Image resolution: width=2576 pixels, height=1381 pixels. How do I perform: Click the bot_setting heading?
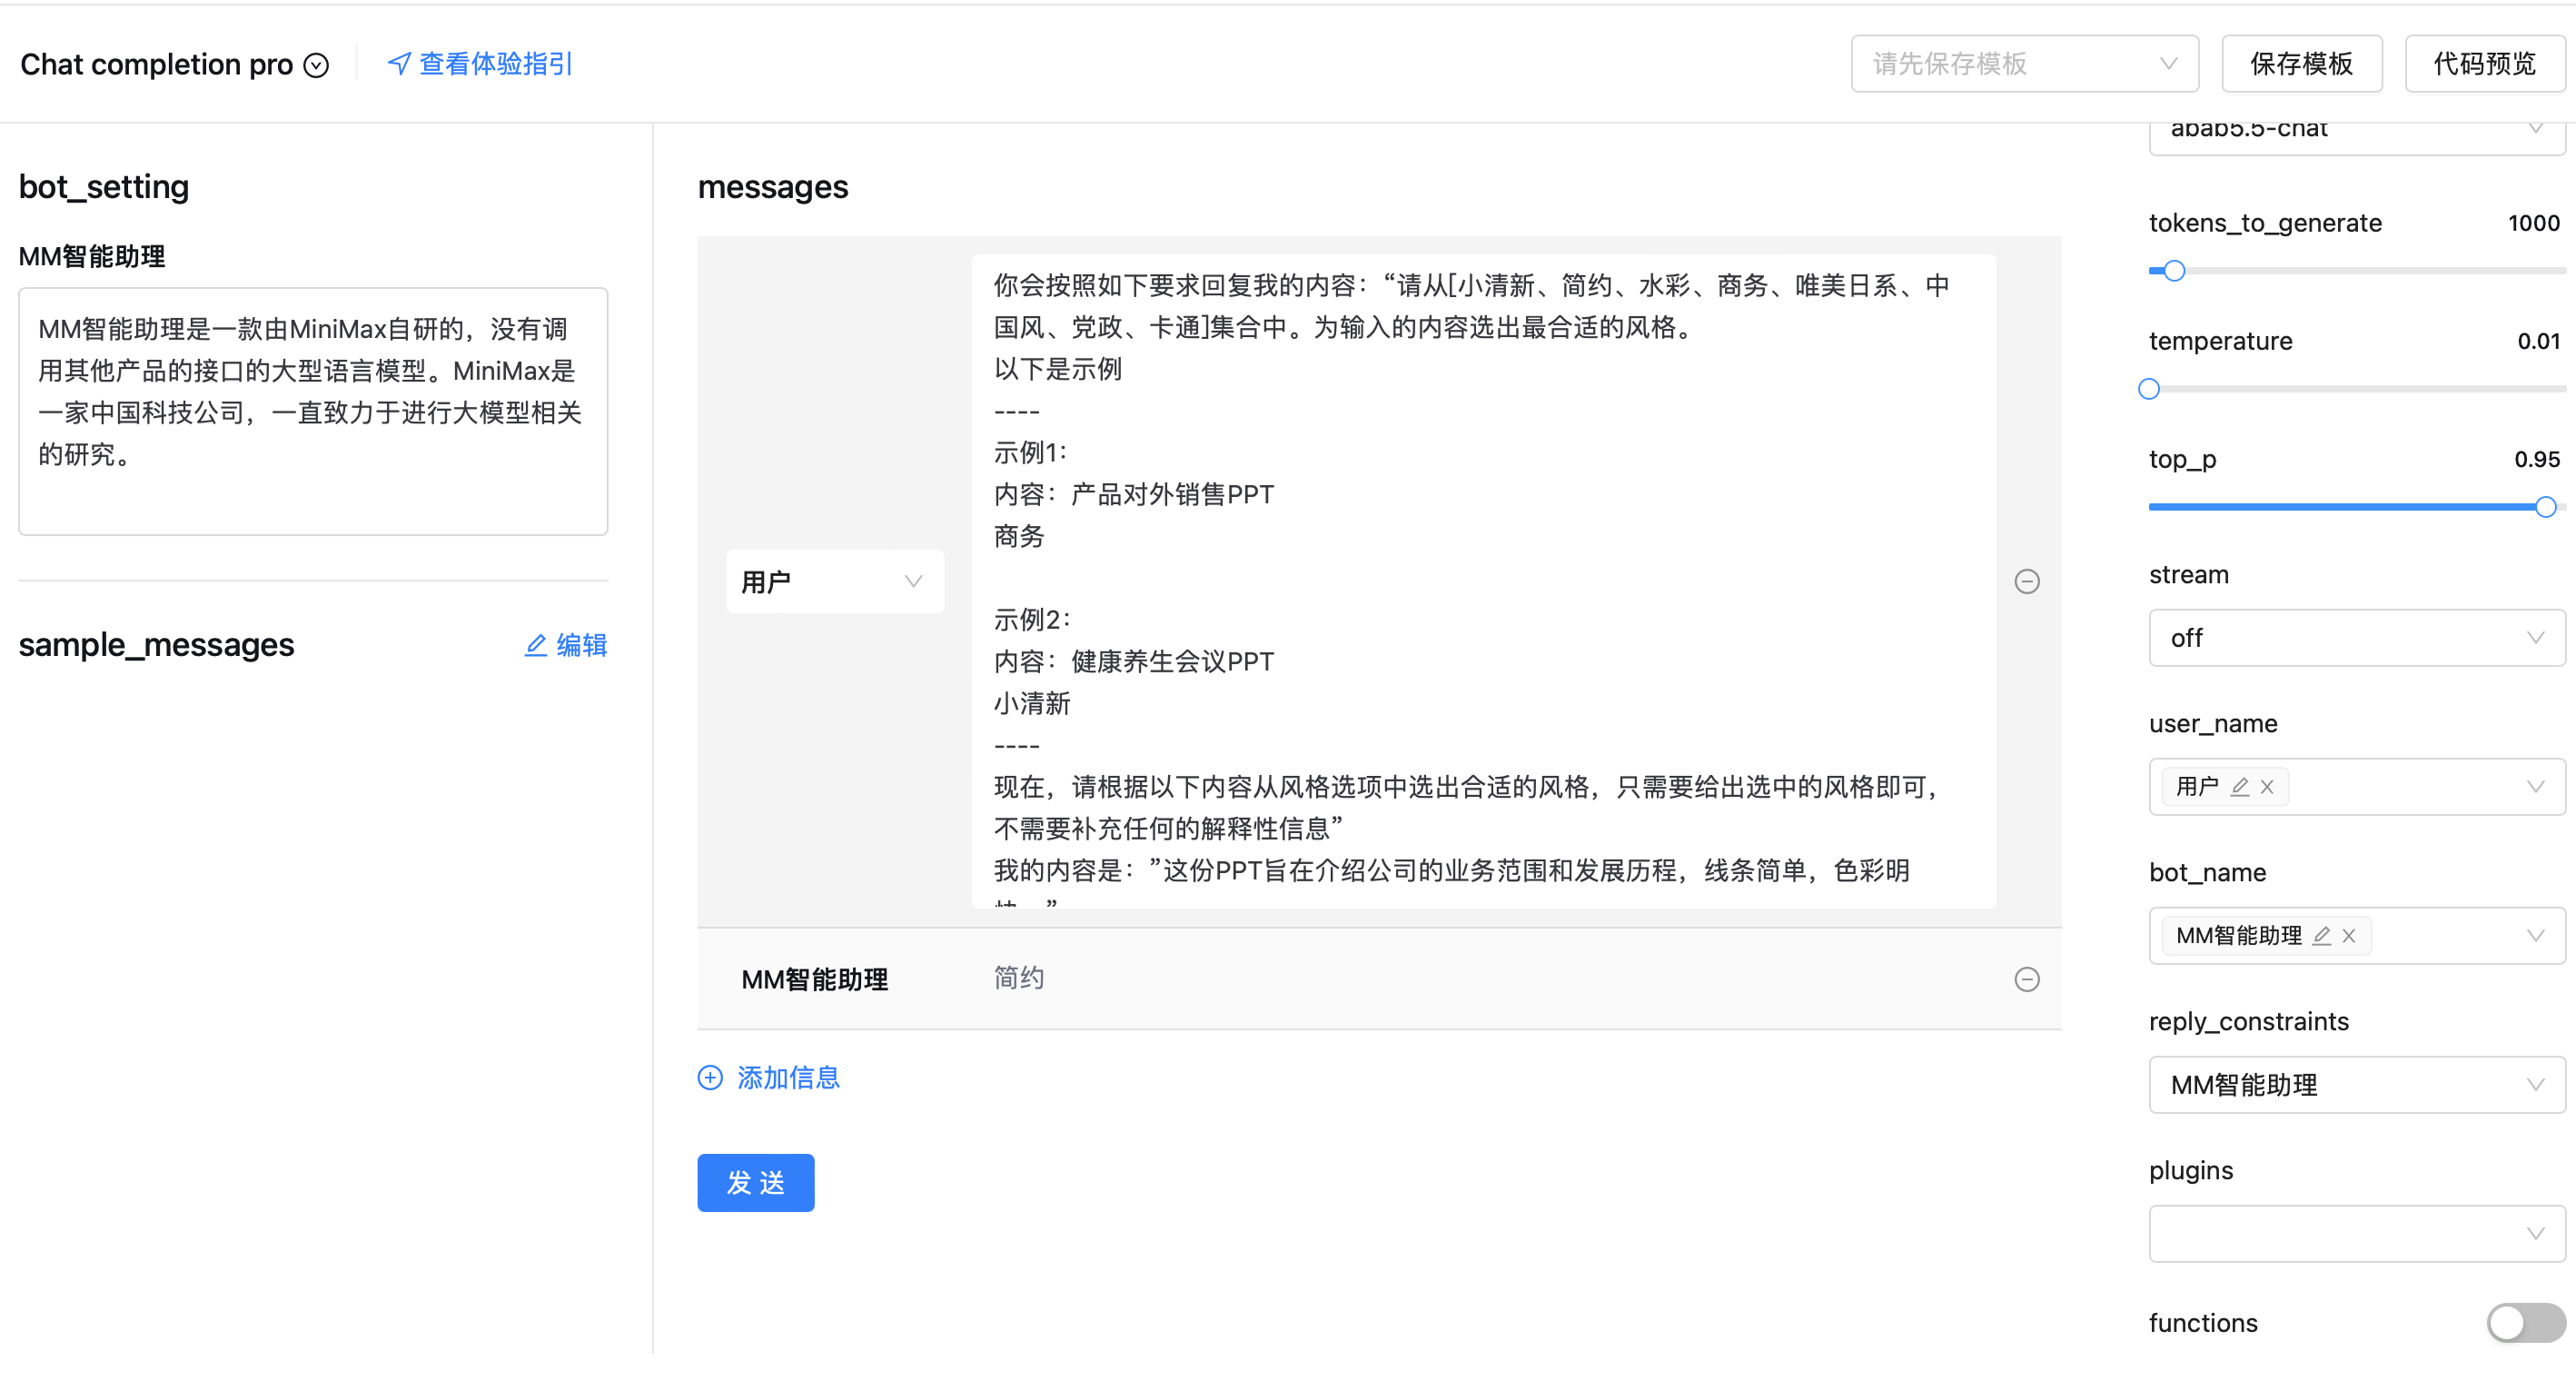[104, 187]
